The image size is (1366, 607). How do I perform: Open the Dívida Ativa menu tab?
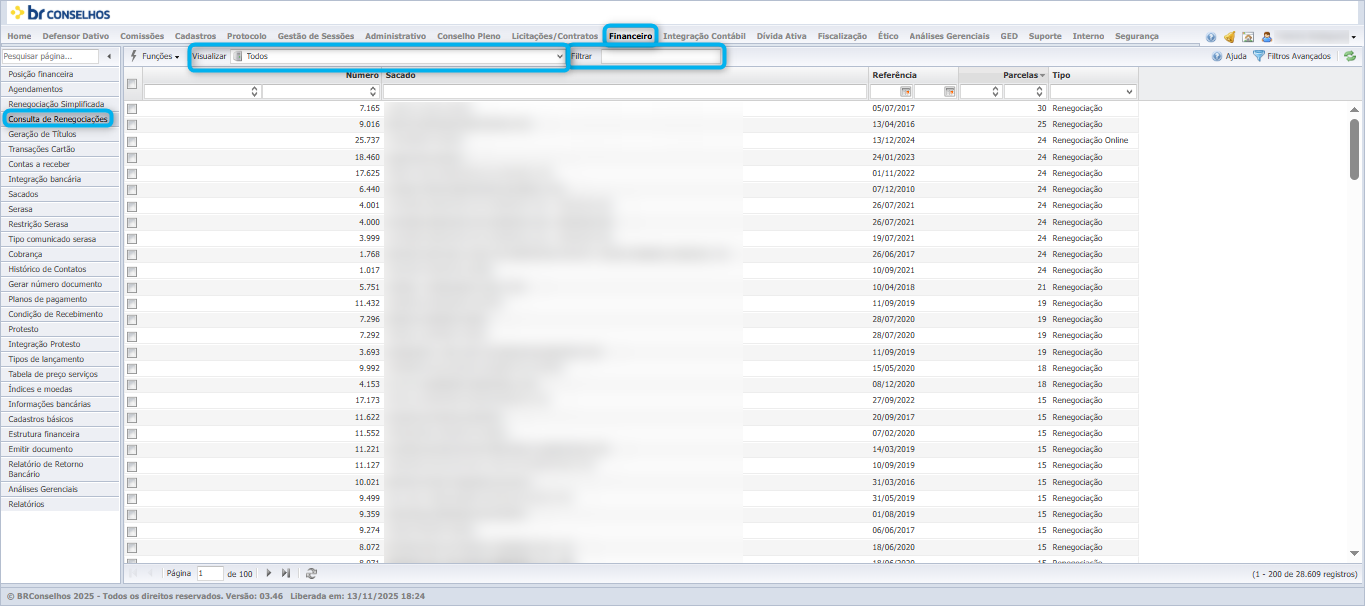[x=782, y=36]
